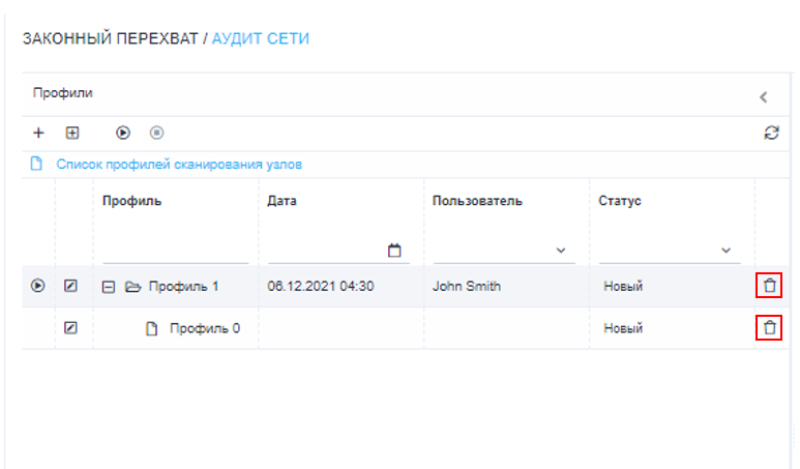Delete Профиль 1 with trash icon
The height and width of the screenshot is (469, 800).
pos(768,286)
